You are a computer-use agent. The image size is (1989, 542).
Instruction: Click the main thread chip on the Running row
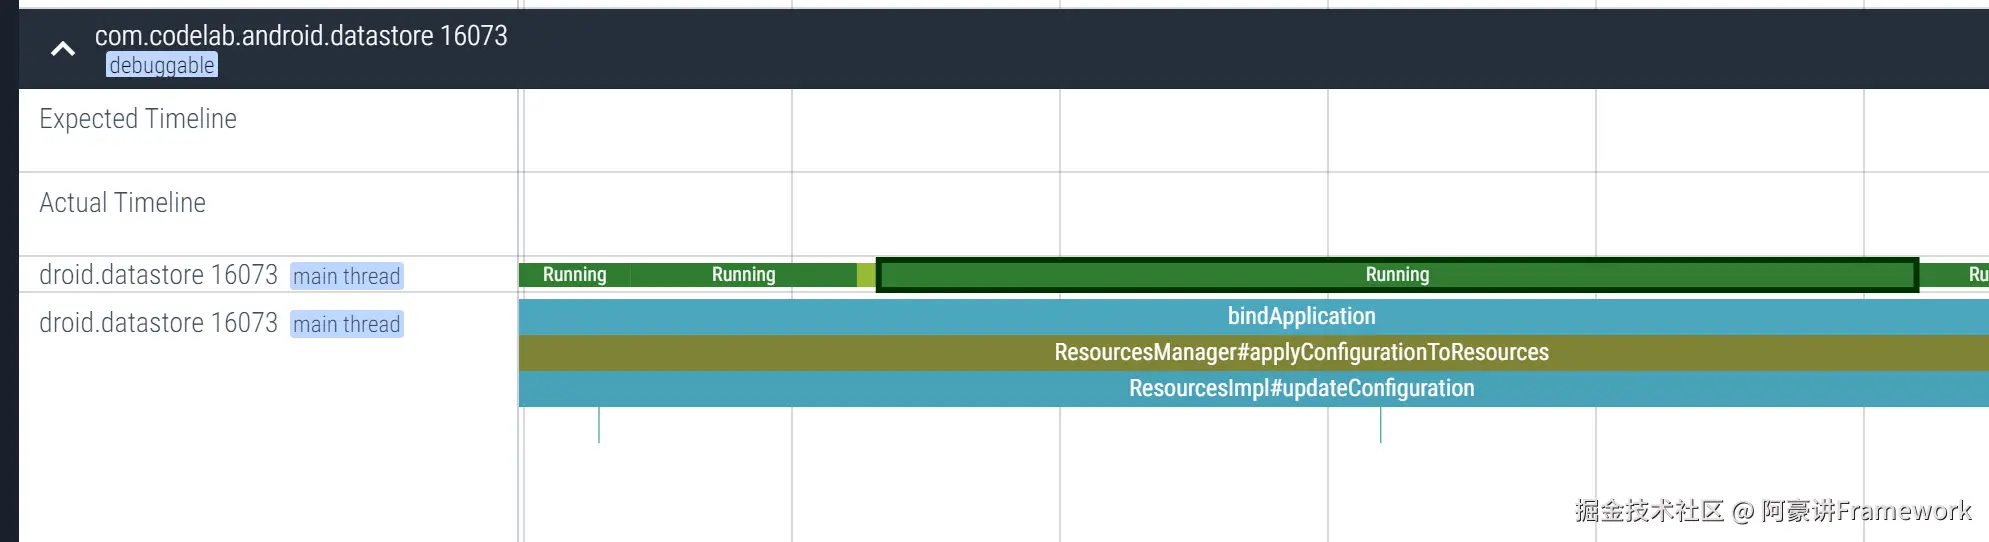coord(346,276)
